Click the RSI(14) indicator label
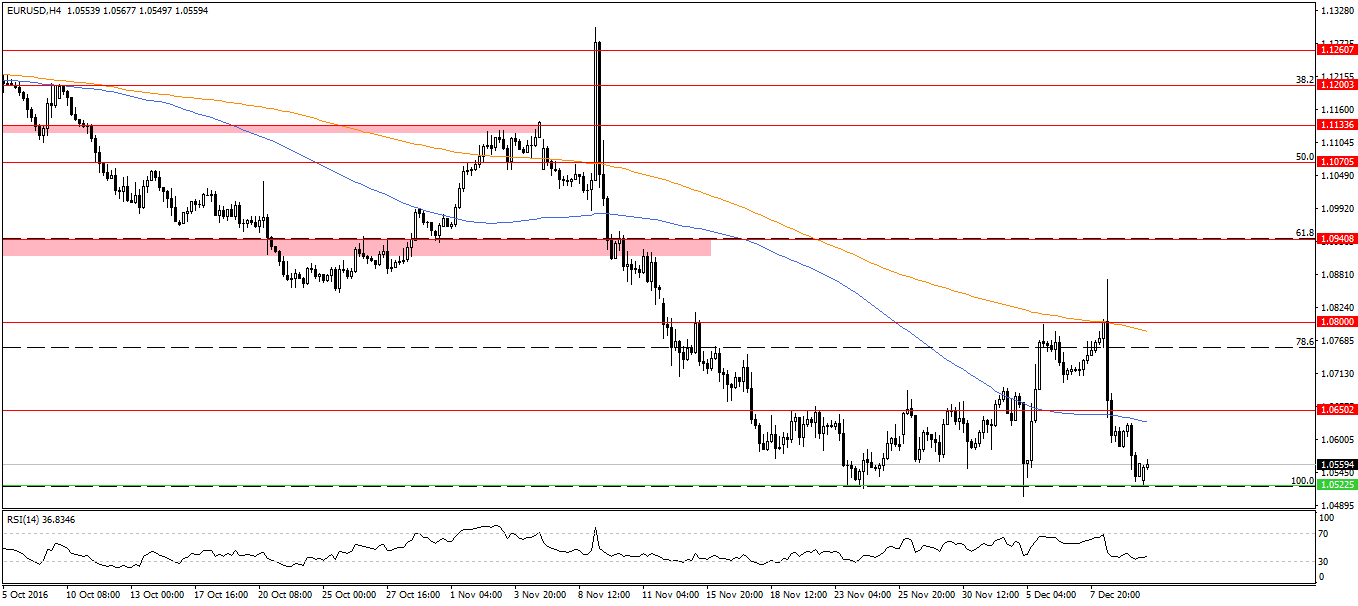This screenshot has height=606, width=1358. 40,519
